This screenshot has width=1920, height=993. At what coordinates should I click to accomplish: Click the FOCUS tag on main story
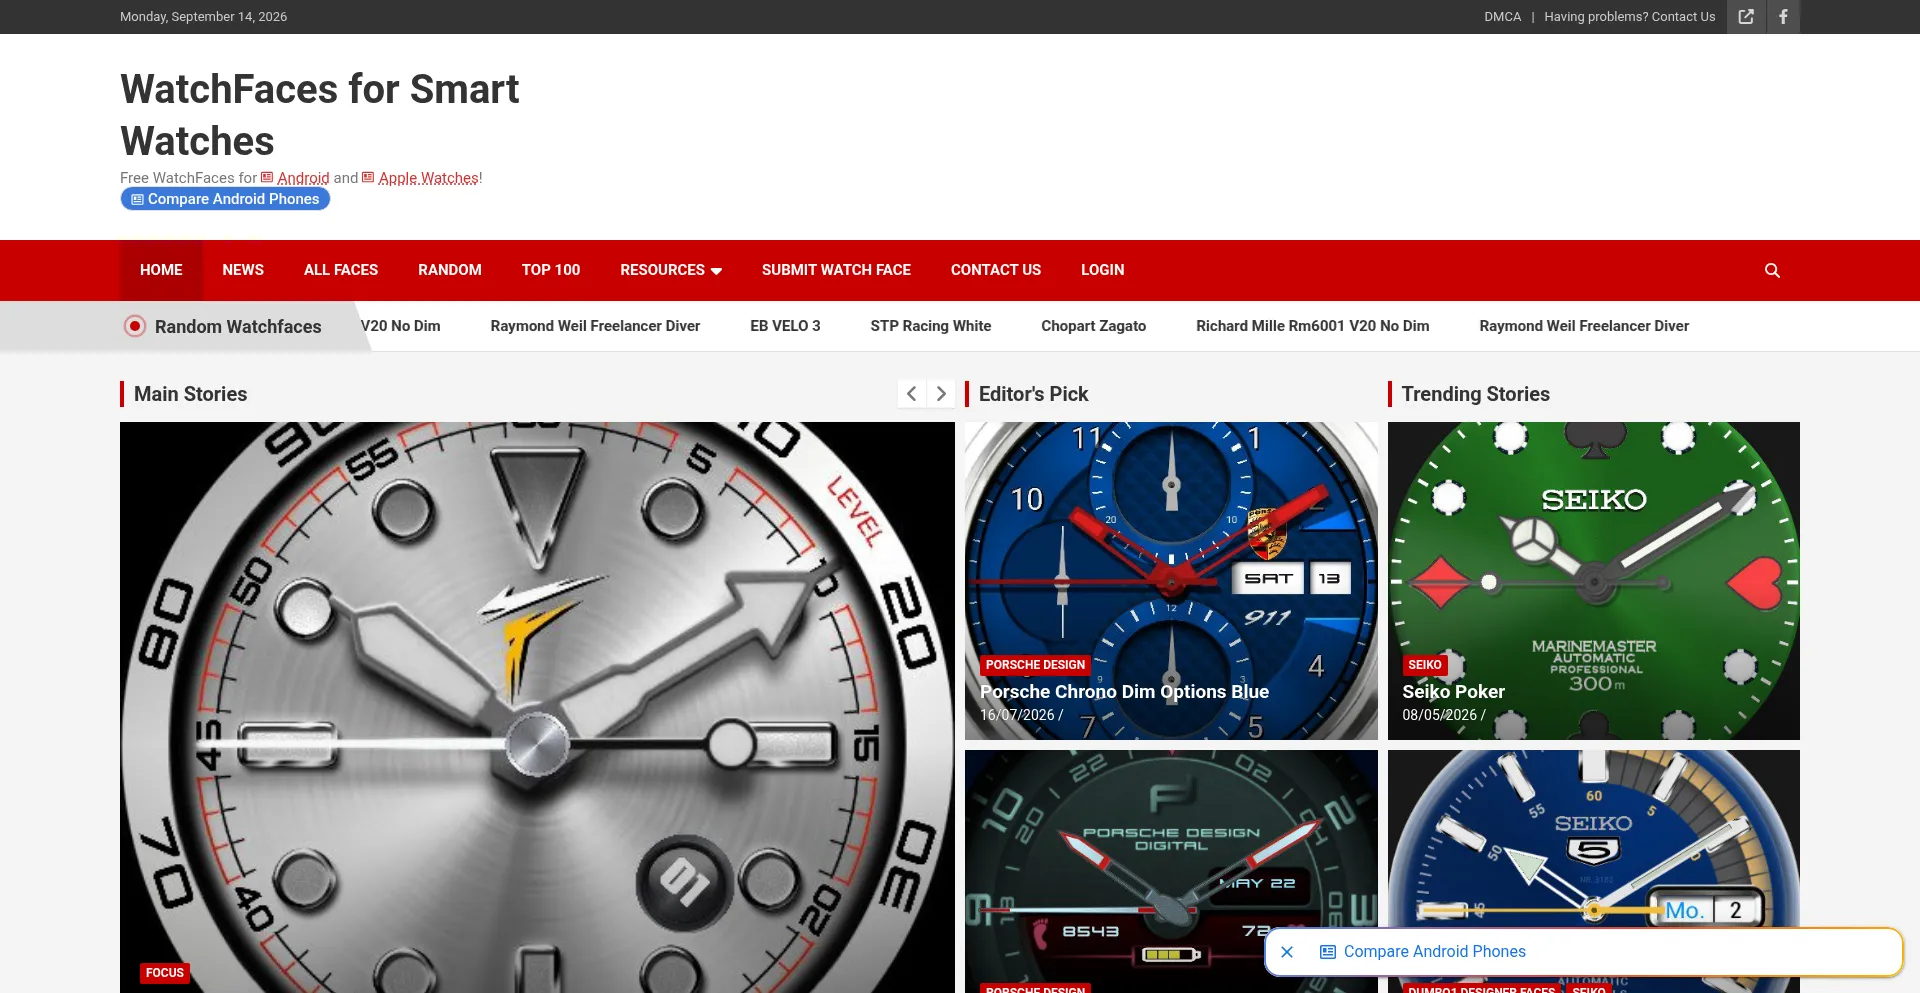click(x=165, y=973)
